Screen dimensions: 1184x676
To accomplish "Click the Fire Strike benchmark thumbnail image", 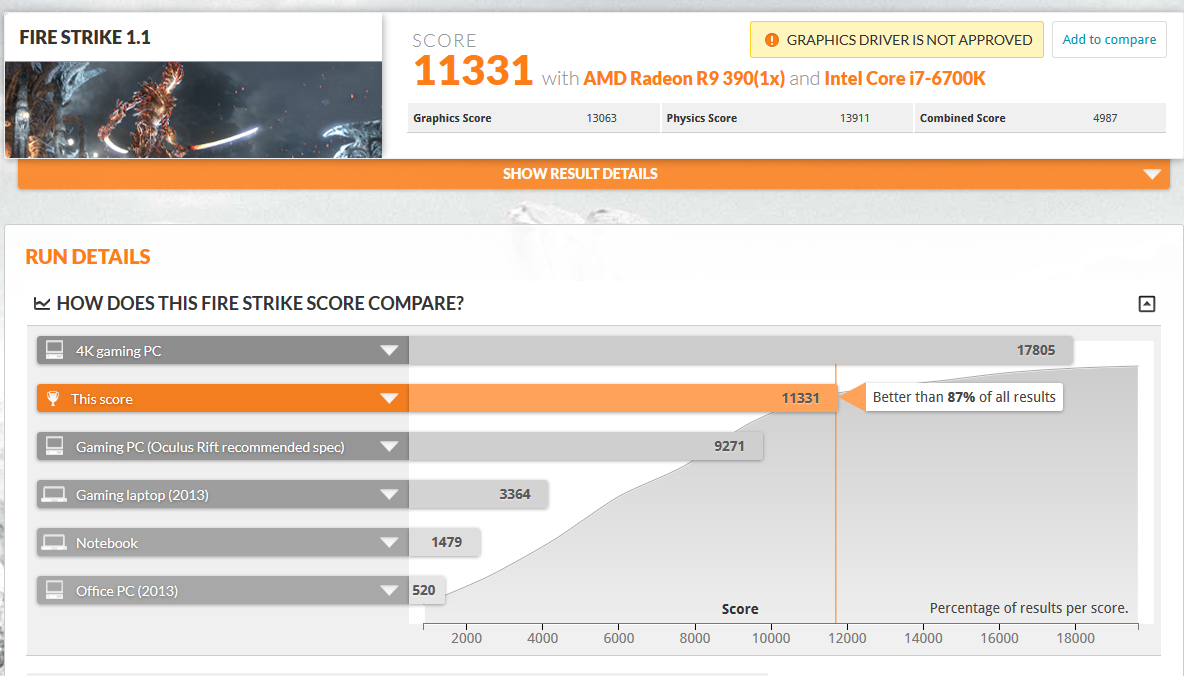I will click(x=193, y=110).
